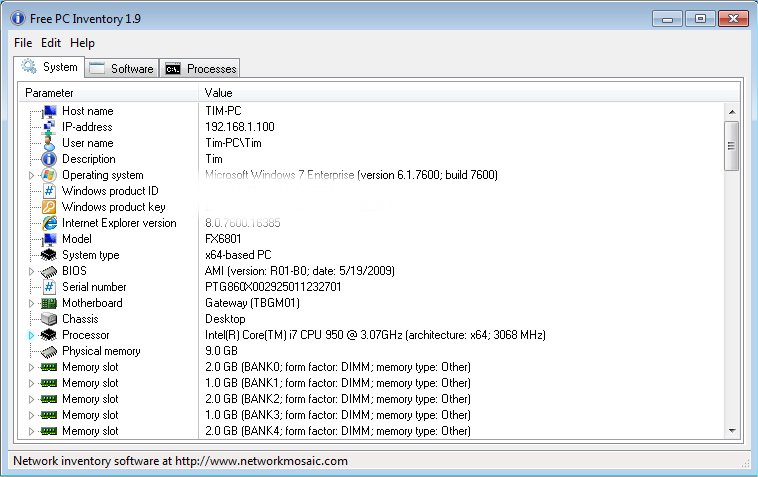Click the Host name computer icon
758x477 pixels.
(49, 111)
